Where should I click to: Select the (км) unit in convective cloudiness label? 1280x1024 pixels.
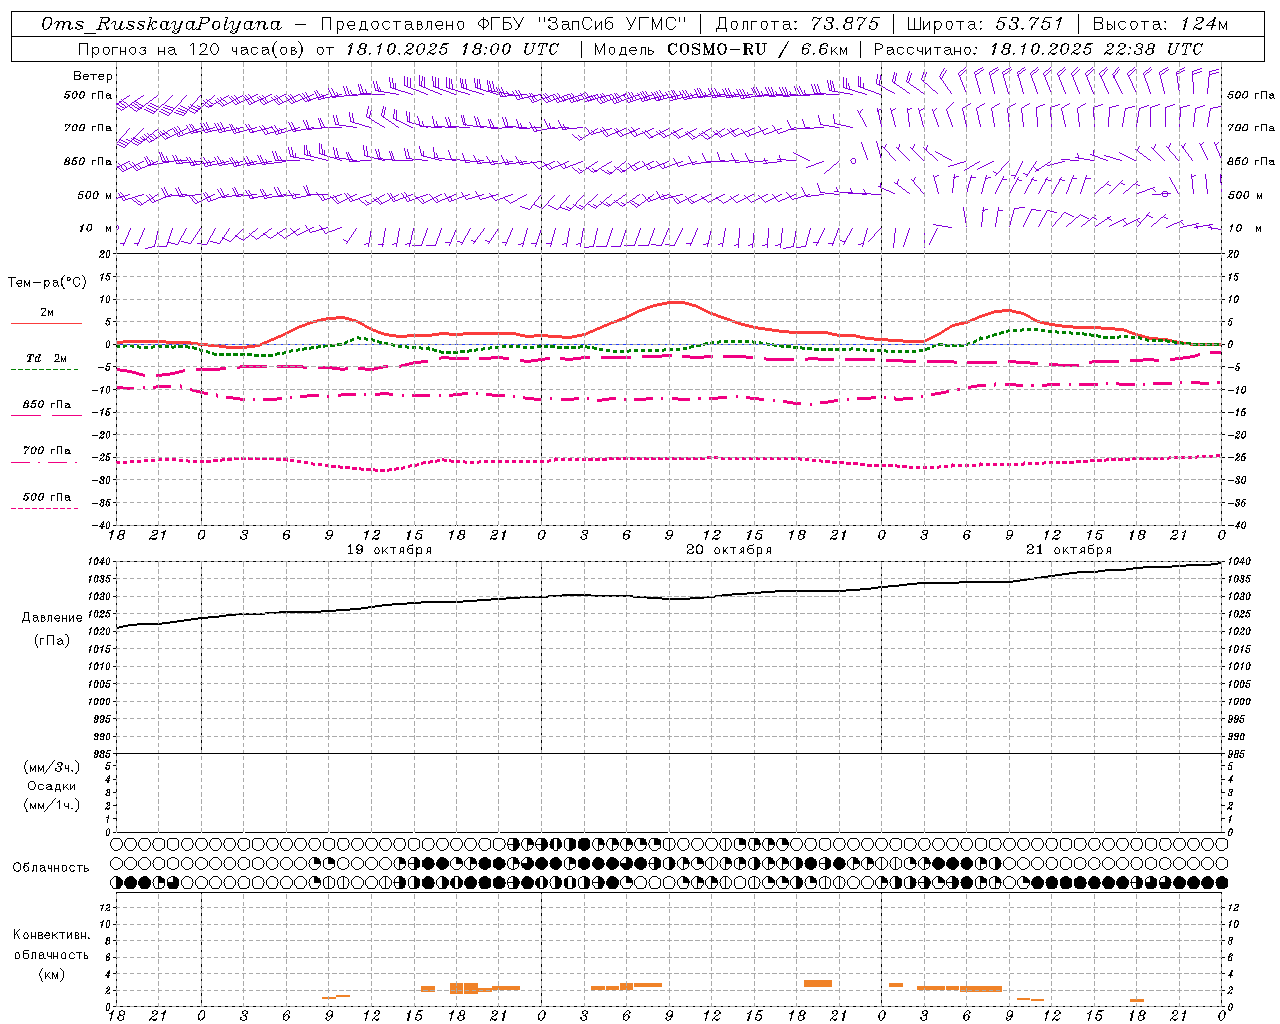(x=52, y=974)
